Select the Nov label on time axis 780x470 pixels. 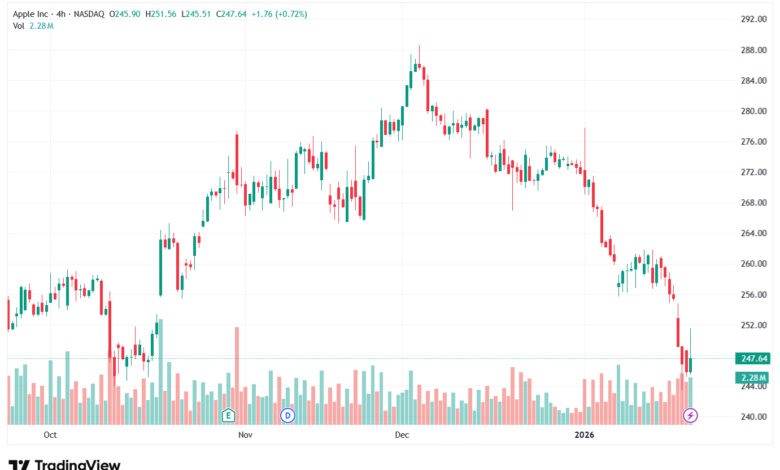[245, 435]
